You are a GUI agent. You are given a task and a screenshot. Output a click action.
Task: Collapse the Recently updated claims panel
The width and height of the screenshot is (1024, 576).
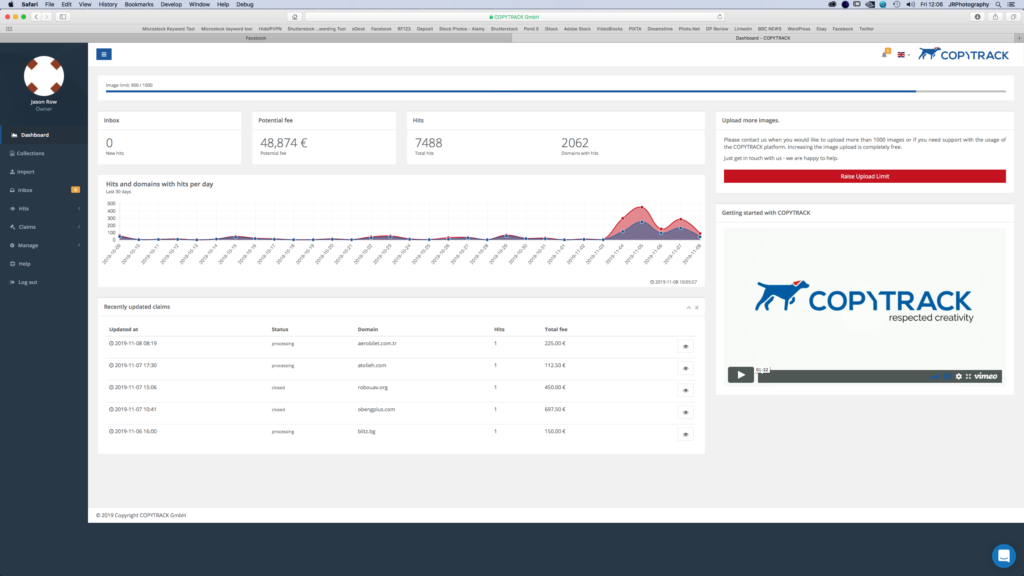688,308
